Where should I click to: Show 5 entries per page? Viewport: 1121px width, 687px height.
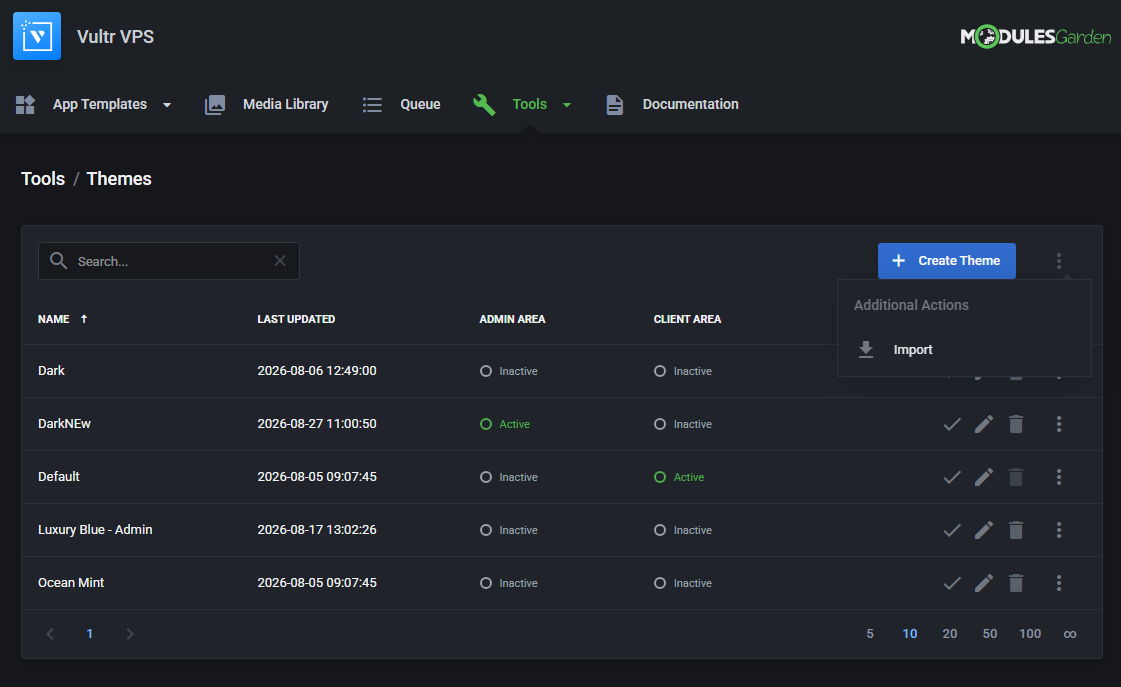tap(870, 634)
